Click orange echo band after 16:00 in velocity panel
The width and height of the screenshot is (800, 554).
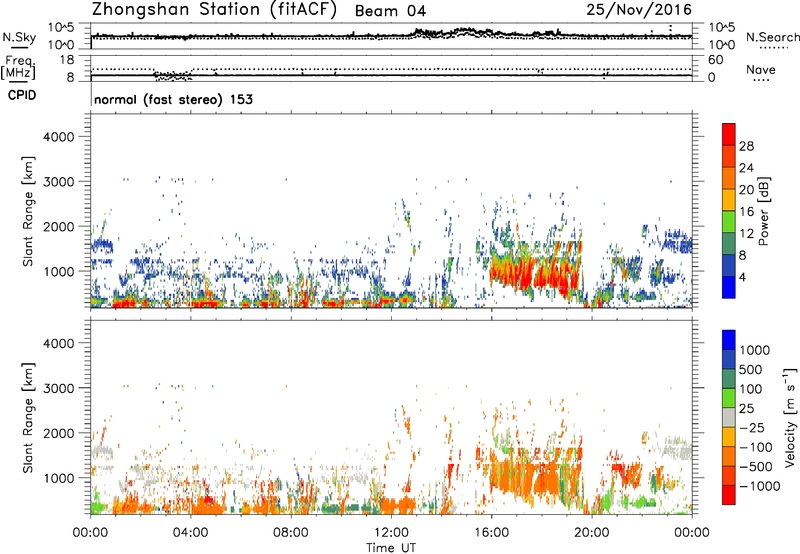536,480
